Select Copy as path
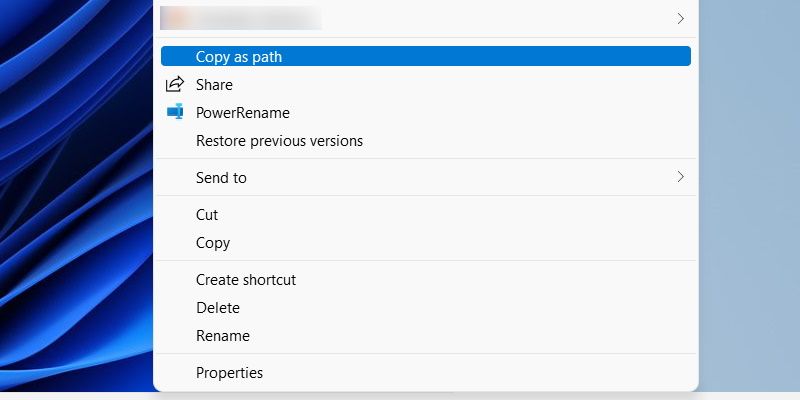Image resolution: width=800 pixels, height=400 pixels. pos(426,56)
